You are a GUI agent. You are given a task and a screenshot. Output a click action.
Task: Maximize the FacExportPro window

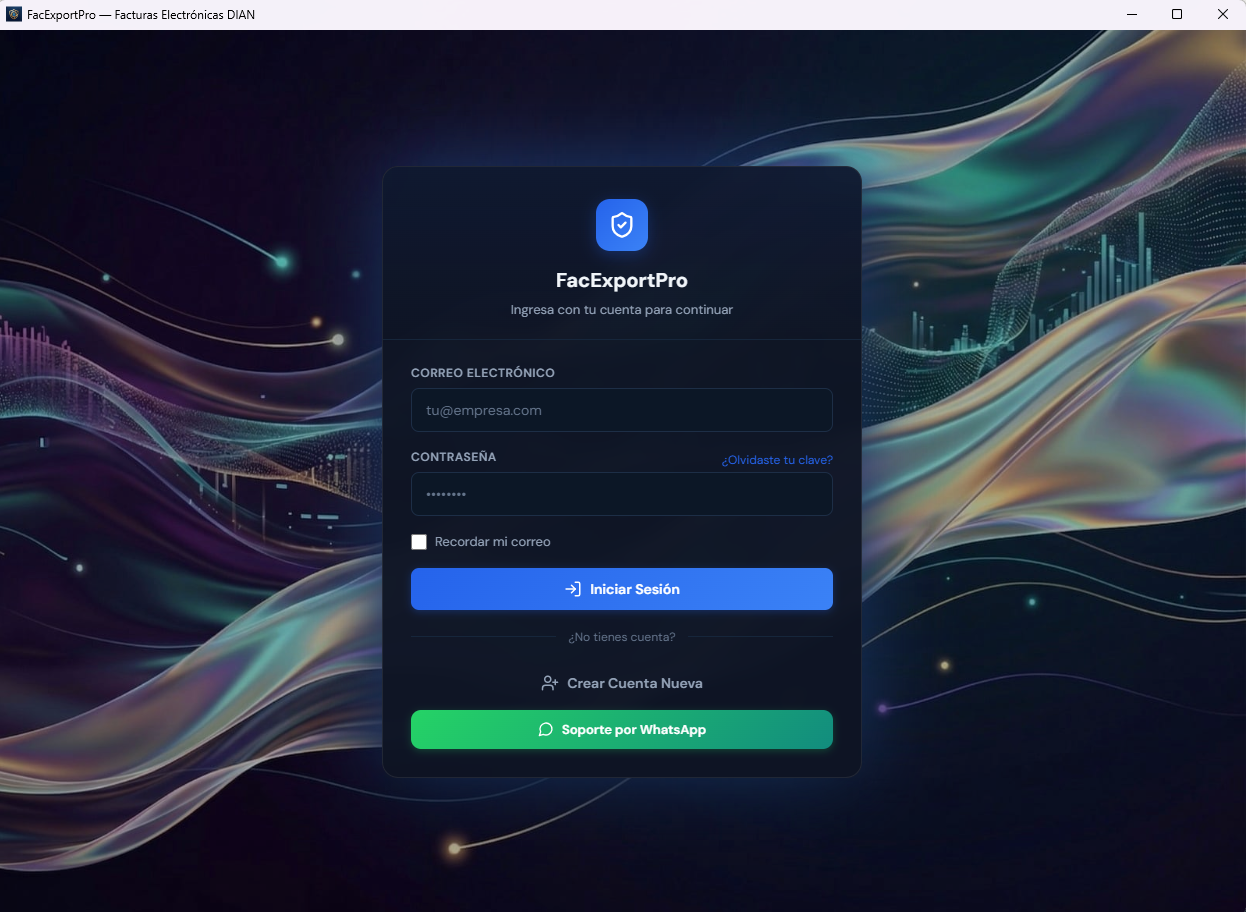coord(1177,14)
